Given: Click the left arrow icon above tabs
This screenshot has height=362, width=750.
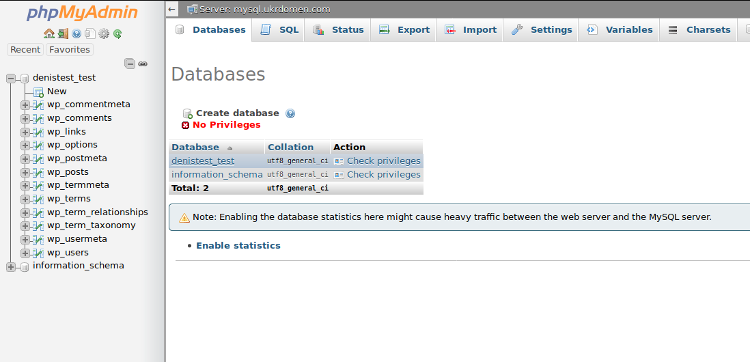Looking at the screenshot, I should tap(172, 9).
